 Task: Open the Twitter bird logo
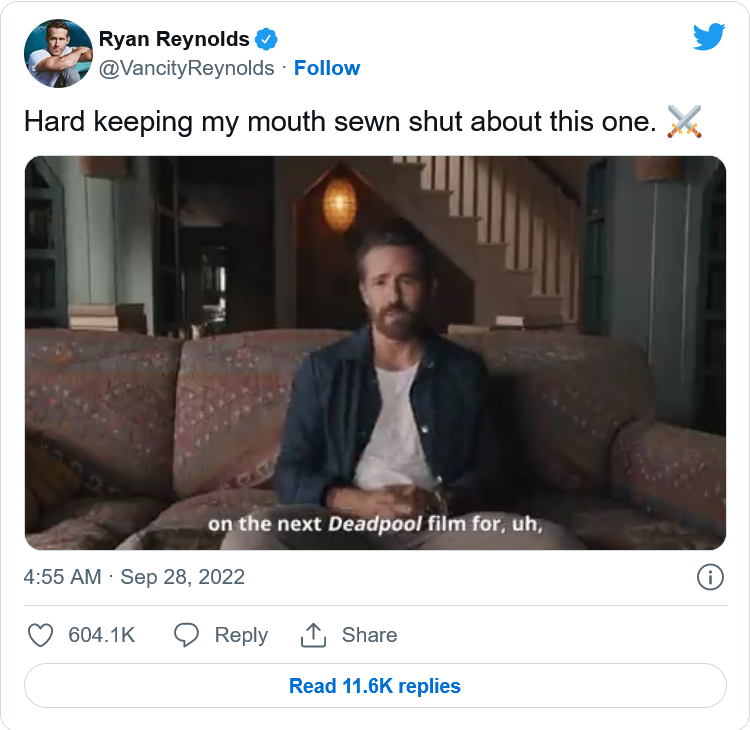(x=709, y=36)
